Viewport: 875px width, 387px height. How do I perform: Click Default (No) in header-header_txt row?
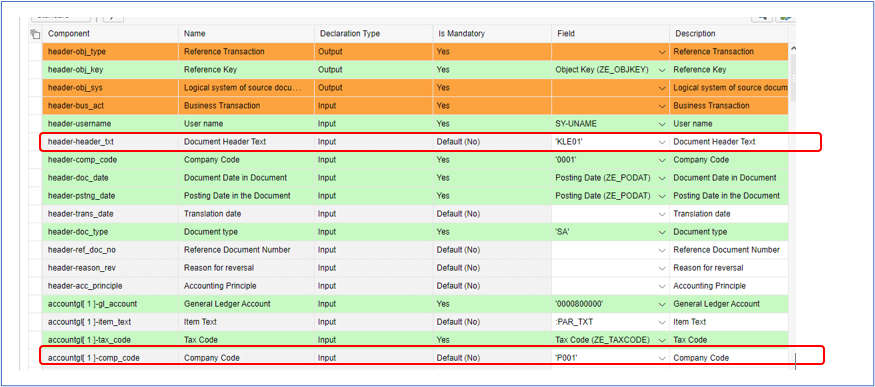pyautogui.click(x=492, y=142)
